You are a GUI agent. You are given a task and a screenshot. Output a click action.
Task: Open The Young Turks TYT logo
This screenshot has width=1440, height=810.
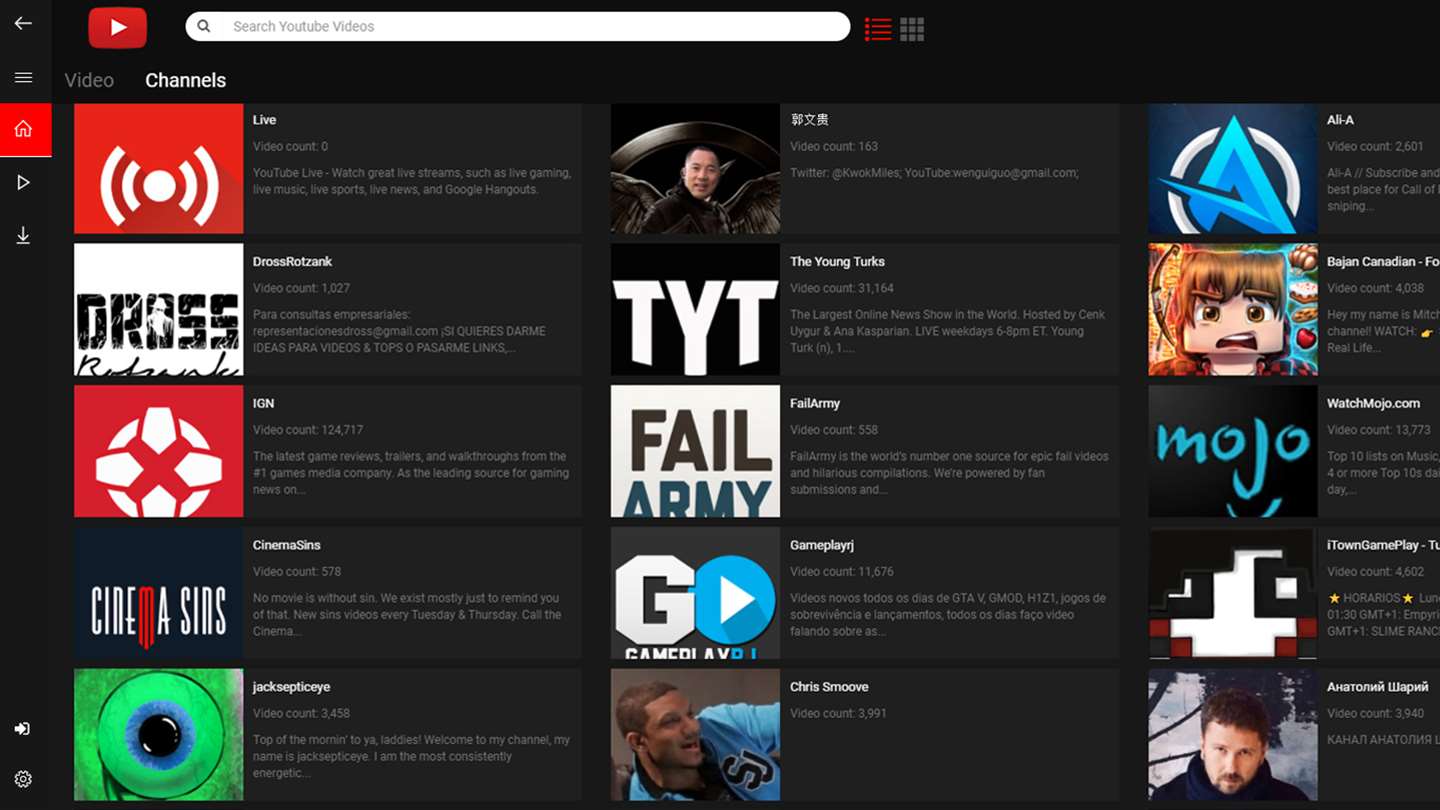tap(695, 310)
